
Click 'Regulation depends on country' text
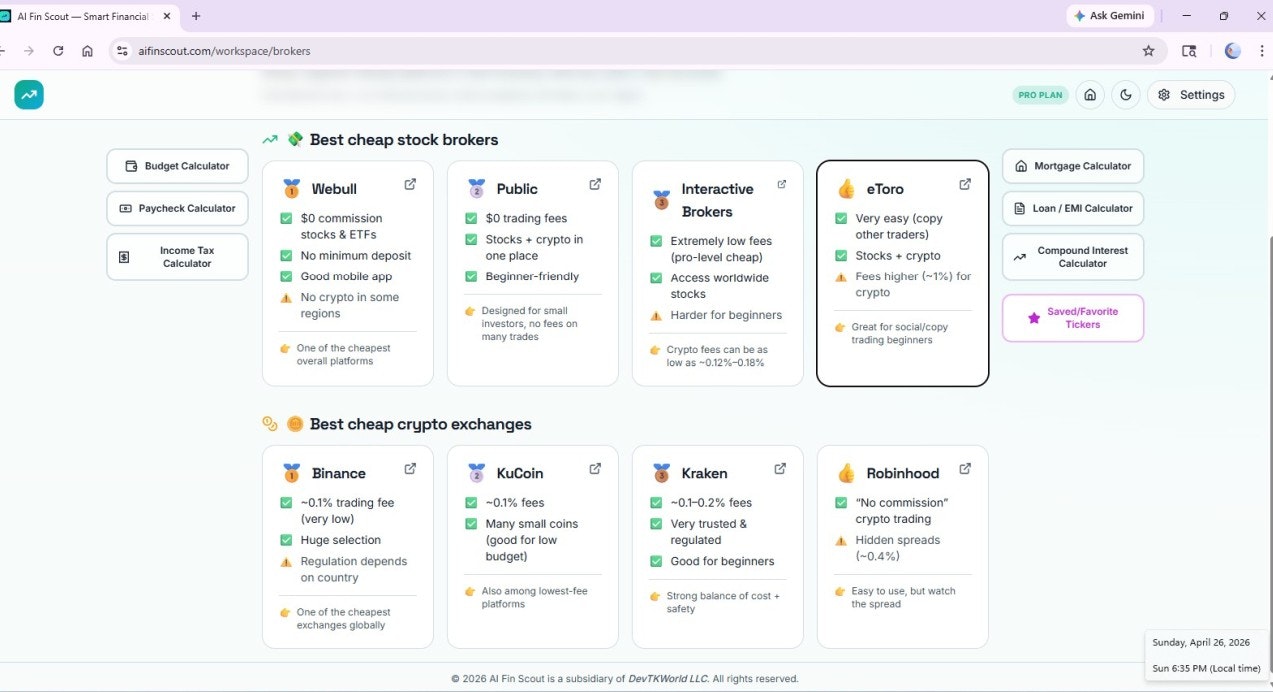point(354,569)
